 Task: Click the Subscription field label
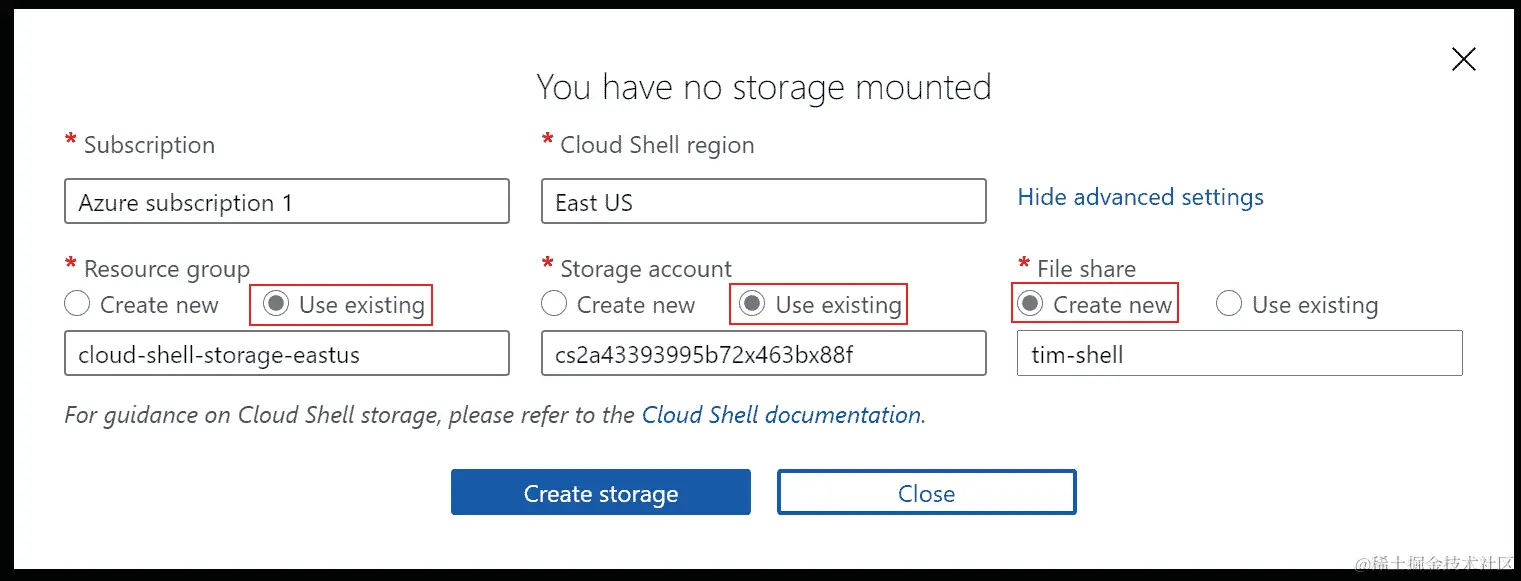[x=149, y=145]
